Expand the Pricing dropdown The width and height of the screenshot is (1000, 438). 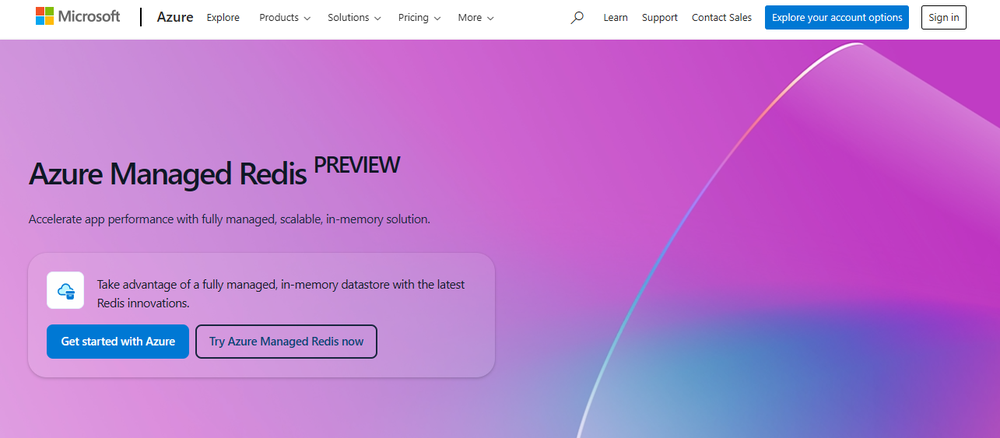point(419,17)
